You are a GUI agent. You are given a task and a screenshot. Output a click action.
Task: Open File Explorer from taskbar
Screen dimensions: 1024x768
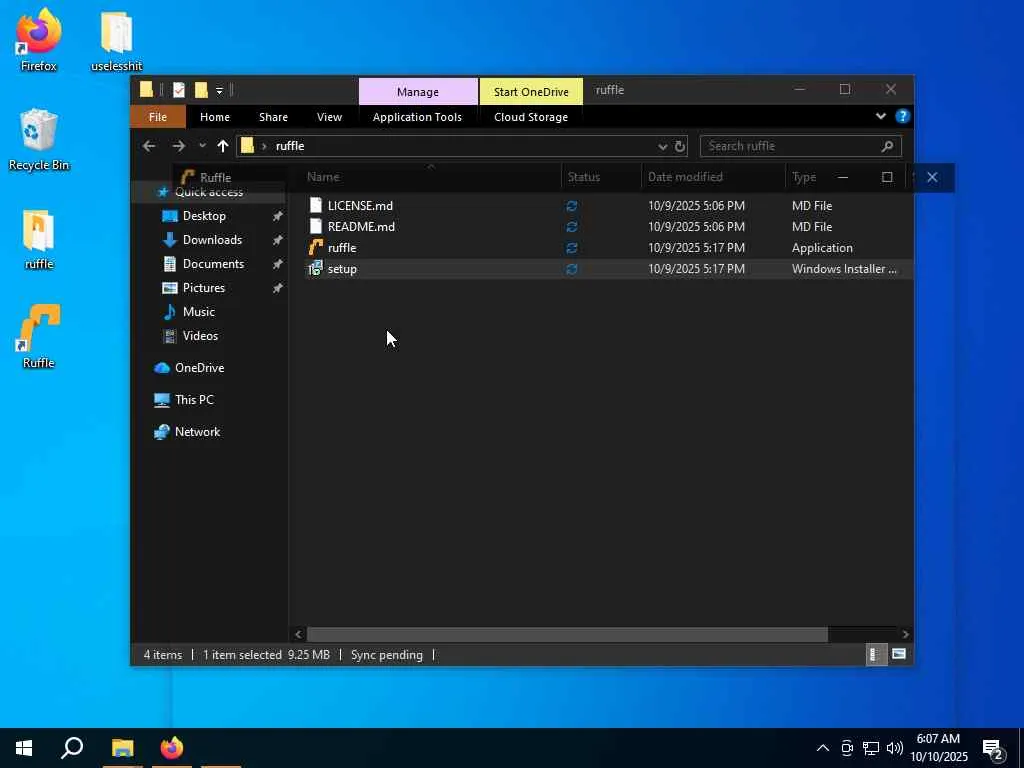[x=122, y=748]
